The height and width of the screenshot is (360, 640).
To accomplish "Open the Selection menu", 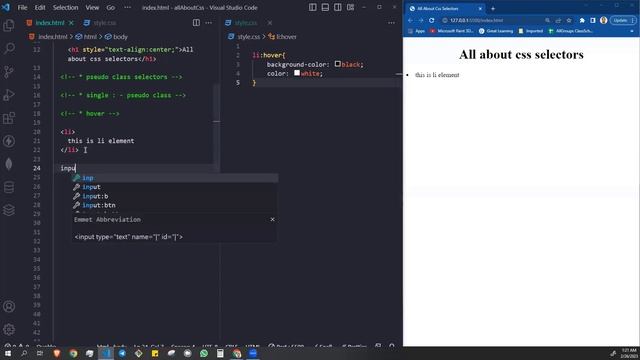I will [65, 7].
